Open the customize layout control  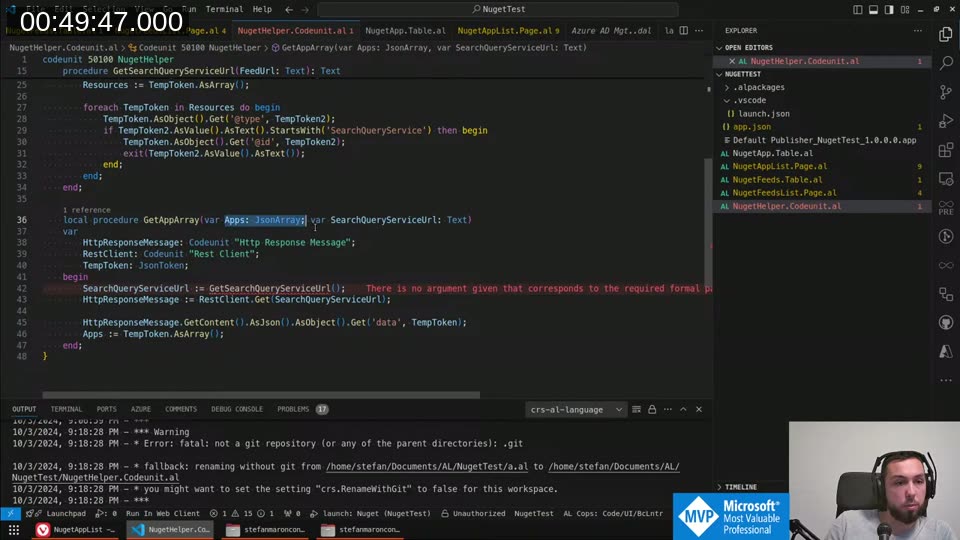click(905, 9)
